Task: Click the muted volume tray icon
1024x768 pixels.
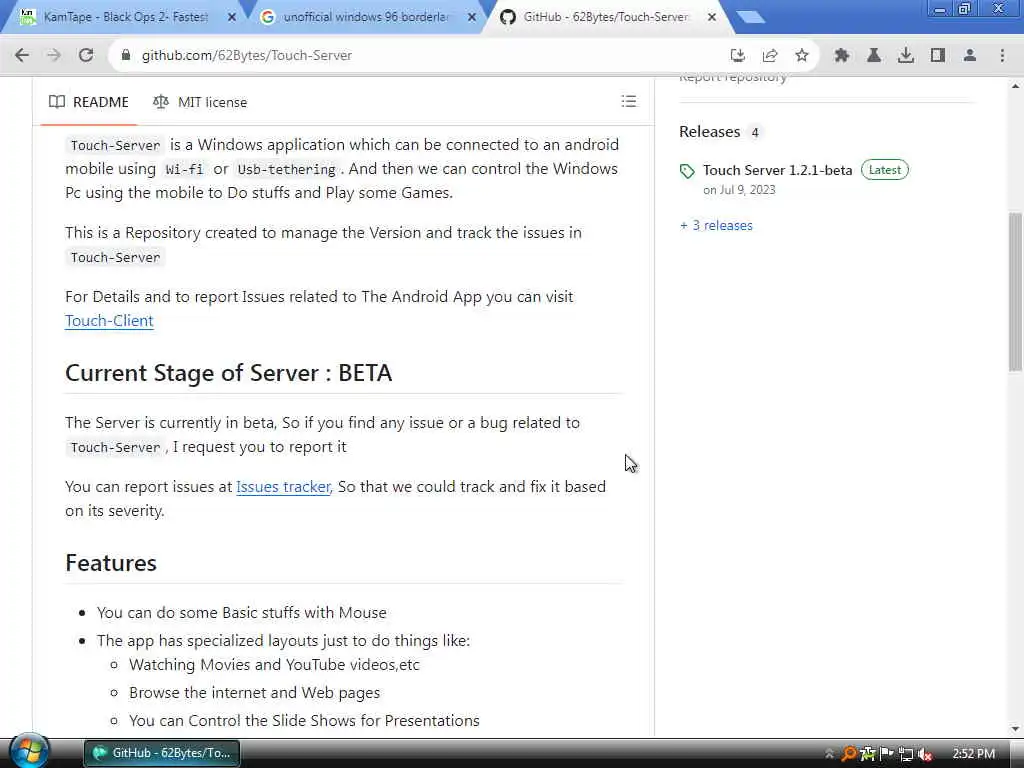Action: coord(925,754)
